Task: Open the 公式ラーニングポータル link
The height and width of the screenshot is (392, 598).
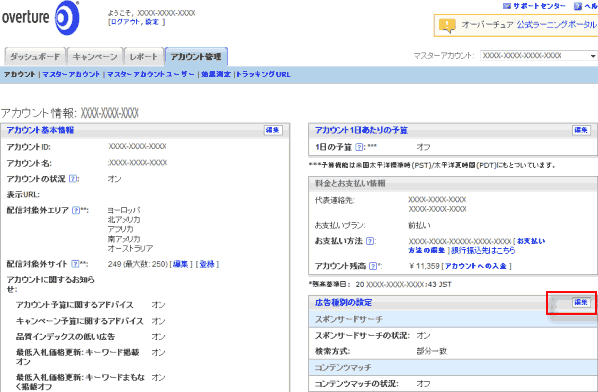Action: (x=556, y=25)
